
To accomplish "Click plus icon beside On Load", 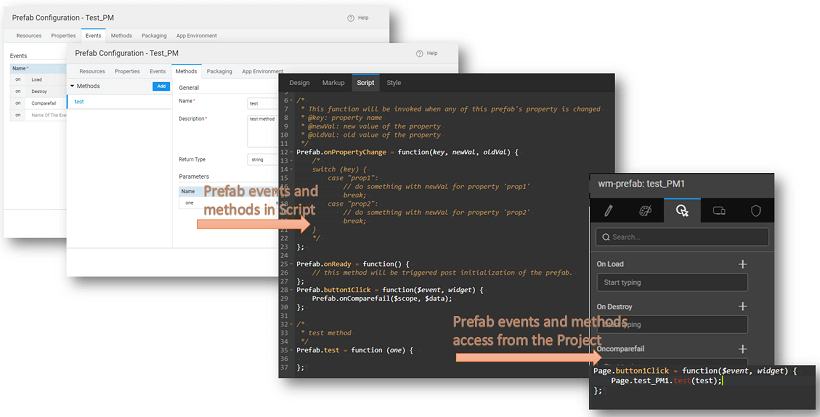I will (x=742, y=264).
